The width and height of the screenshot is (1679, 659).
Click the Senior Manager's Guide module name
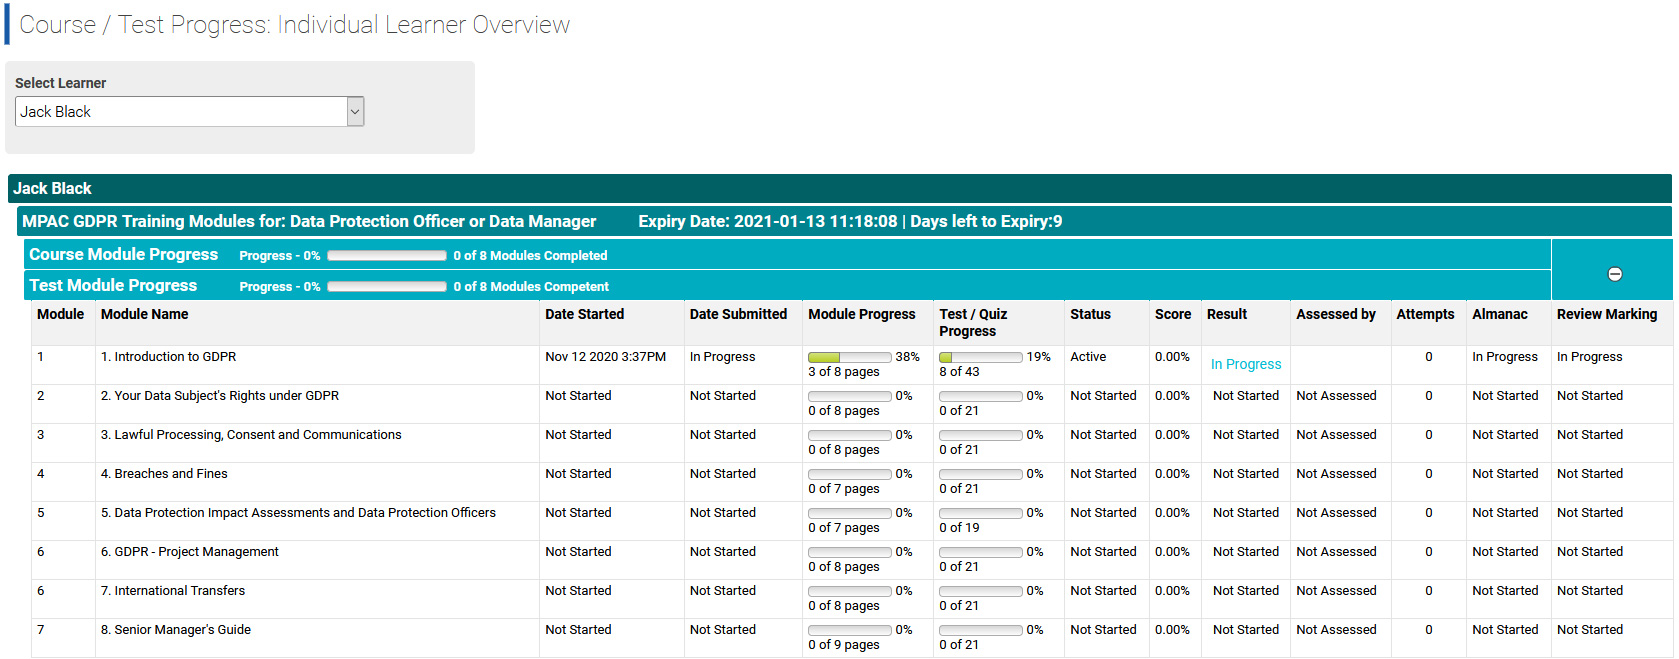[x=182, y=630]
